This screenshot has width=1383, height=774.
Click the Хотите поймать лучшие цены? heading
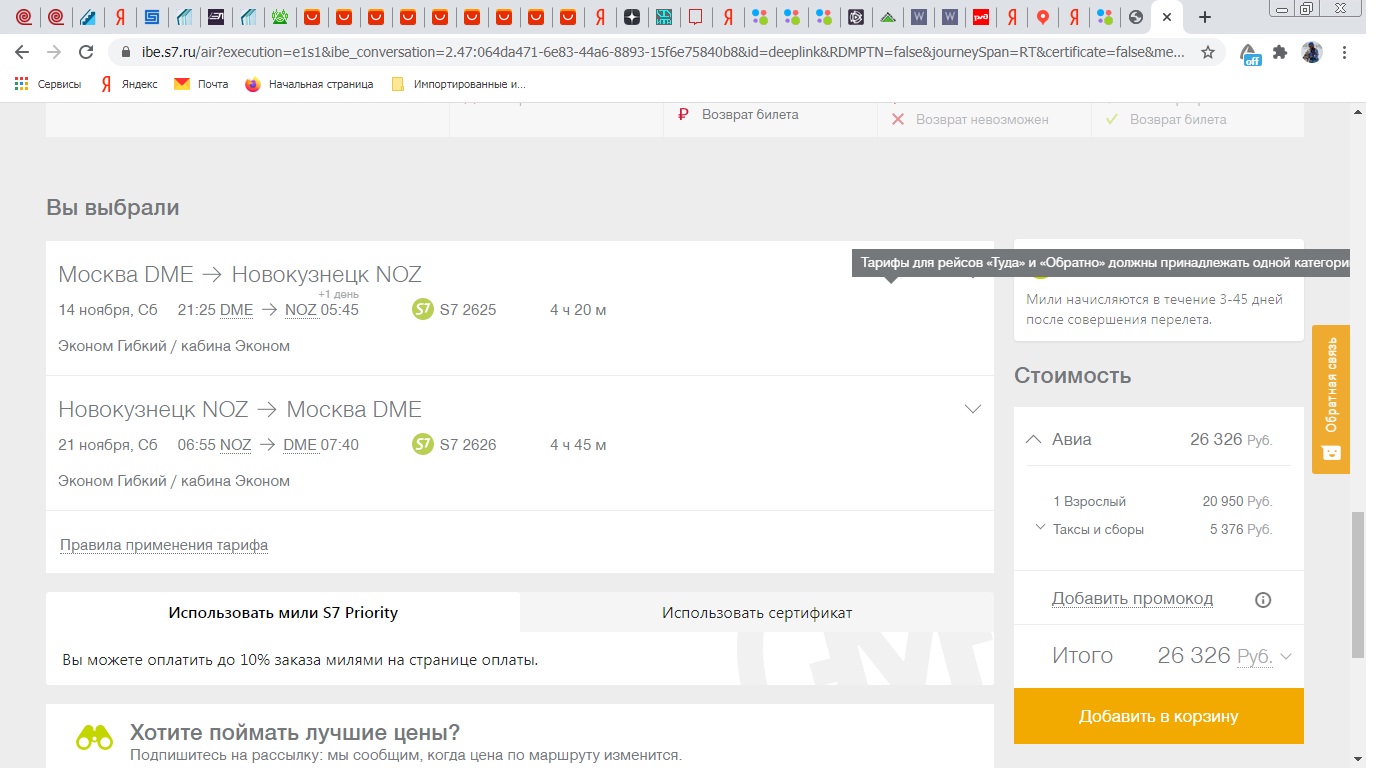pyautogui.click(x=295, y=732)
